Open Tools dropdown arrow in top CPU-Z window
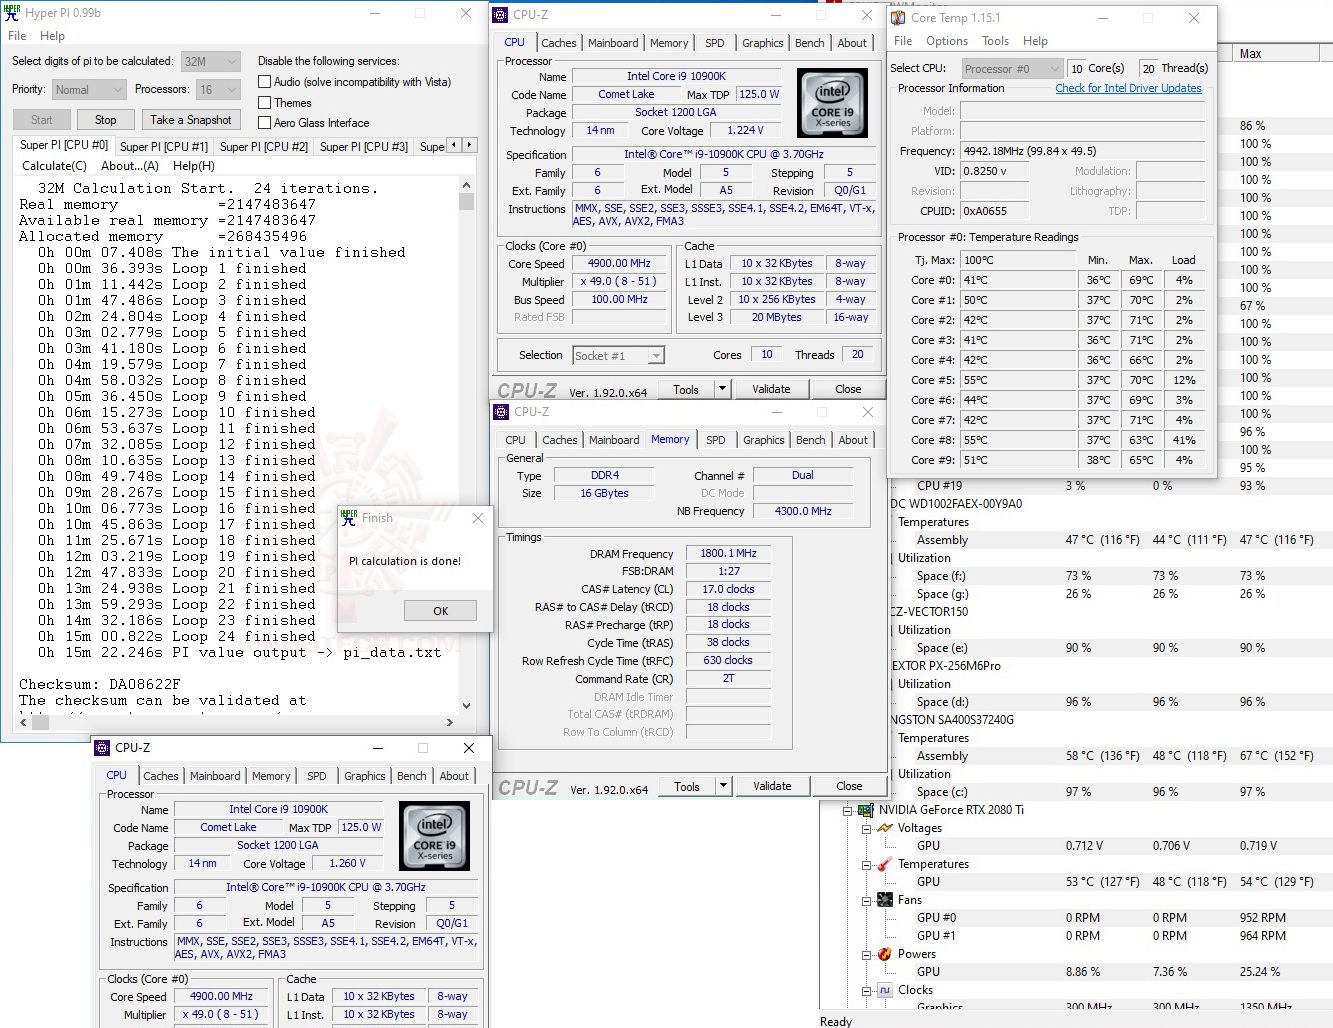Screen dimensions: 1333x1028 click(x=722, y=389)
